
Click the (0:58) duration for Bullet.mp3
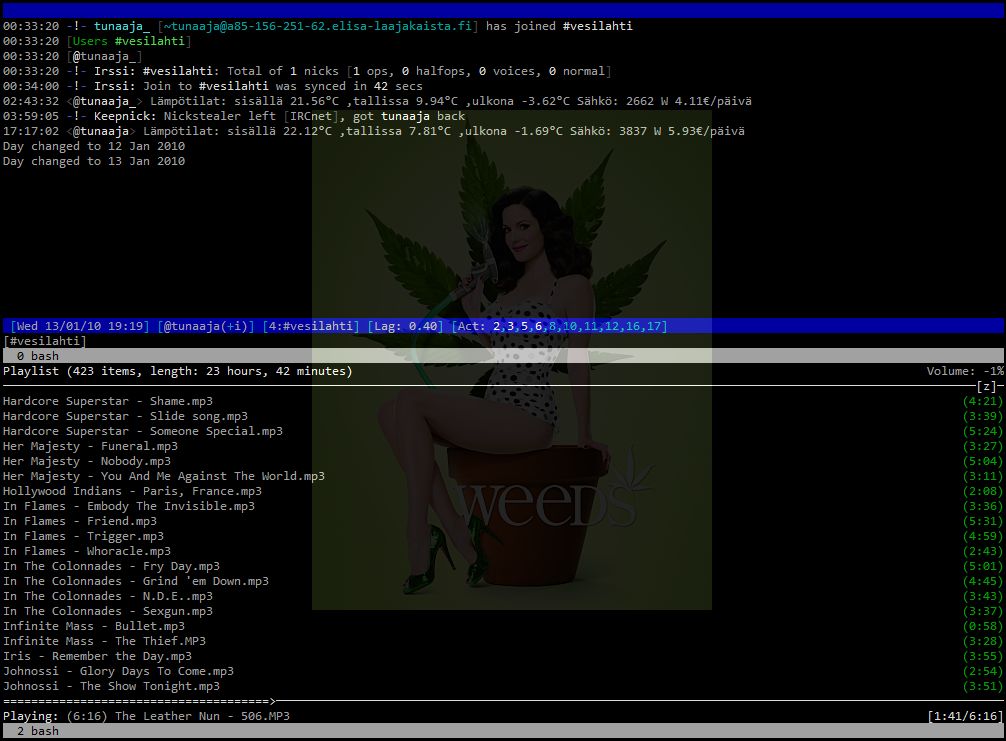pos(982,626)
